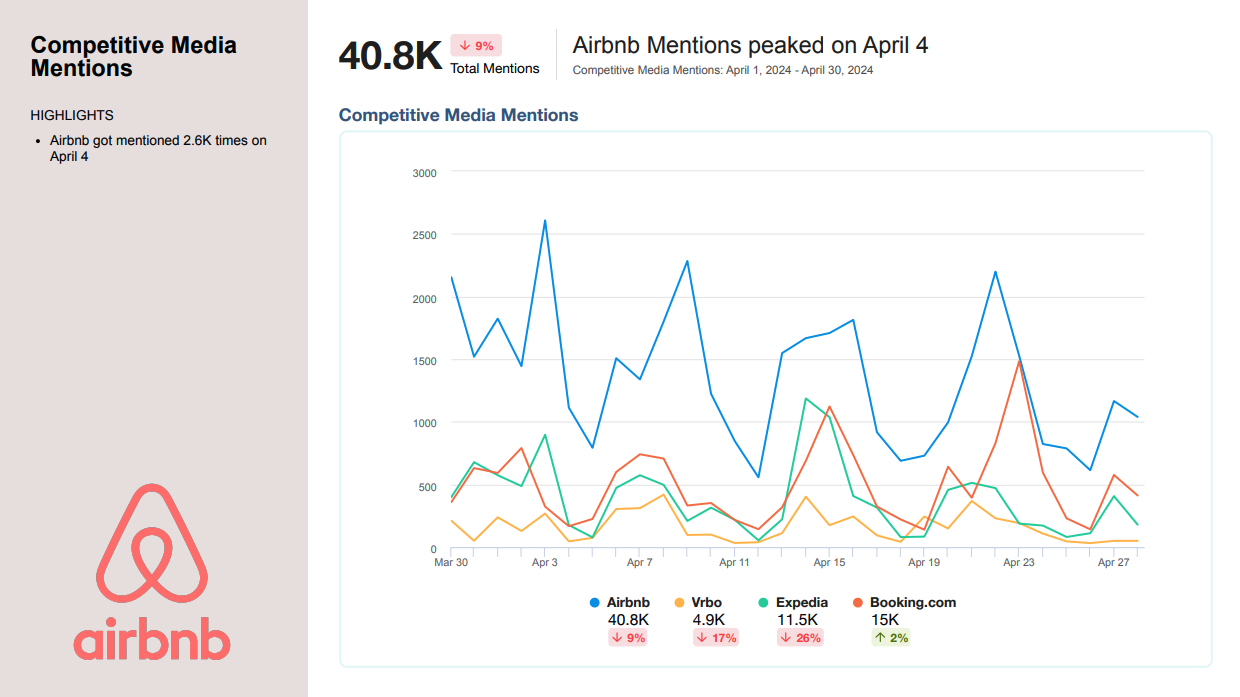This screenshot has height=697, width=1240.
Task: Click the Vrbo 17% decrease badge
Action: (716, 638)
